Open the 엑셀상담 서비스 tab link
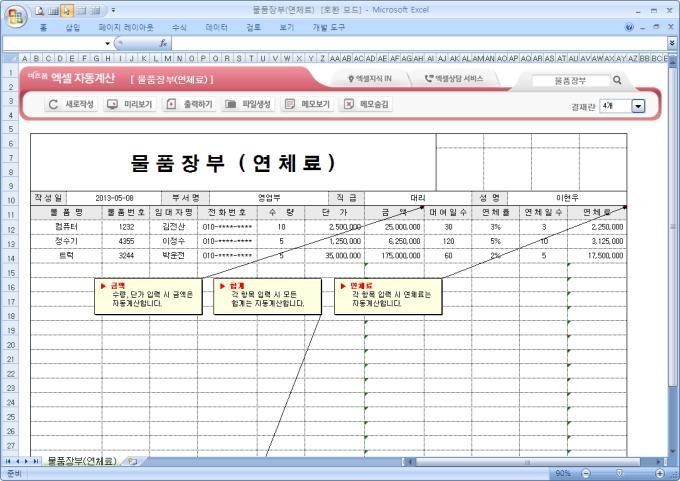This screenshot has height=481, width=680. 454,79
